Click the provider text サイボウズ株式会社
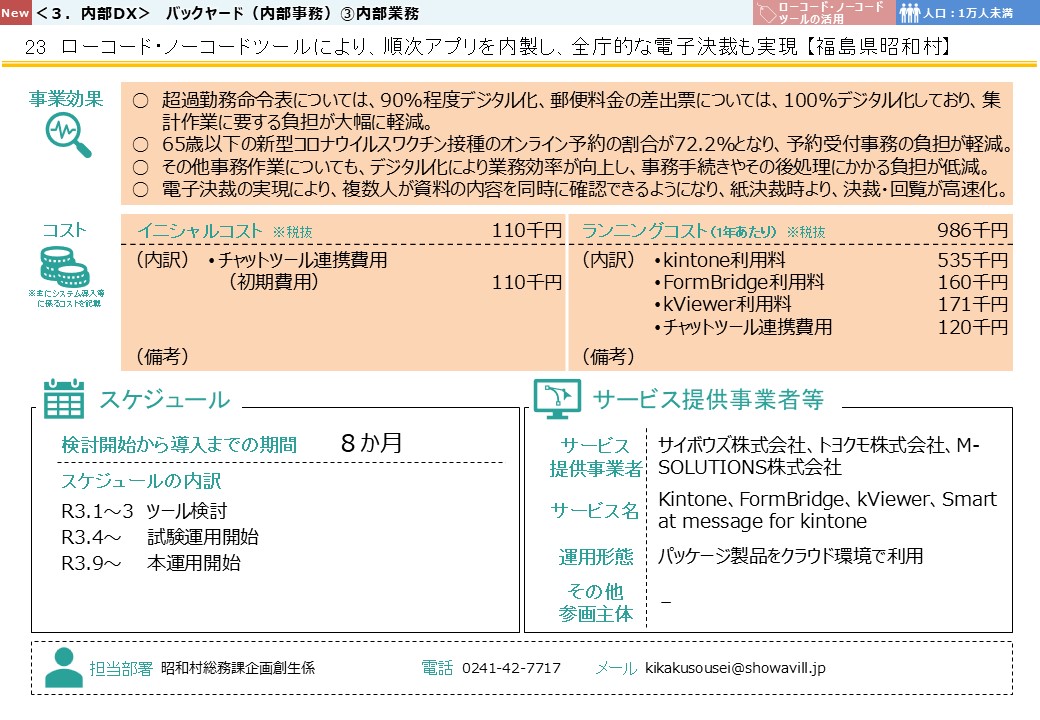 pyautogui.click(x=732, y=445)
